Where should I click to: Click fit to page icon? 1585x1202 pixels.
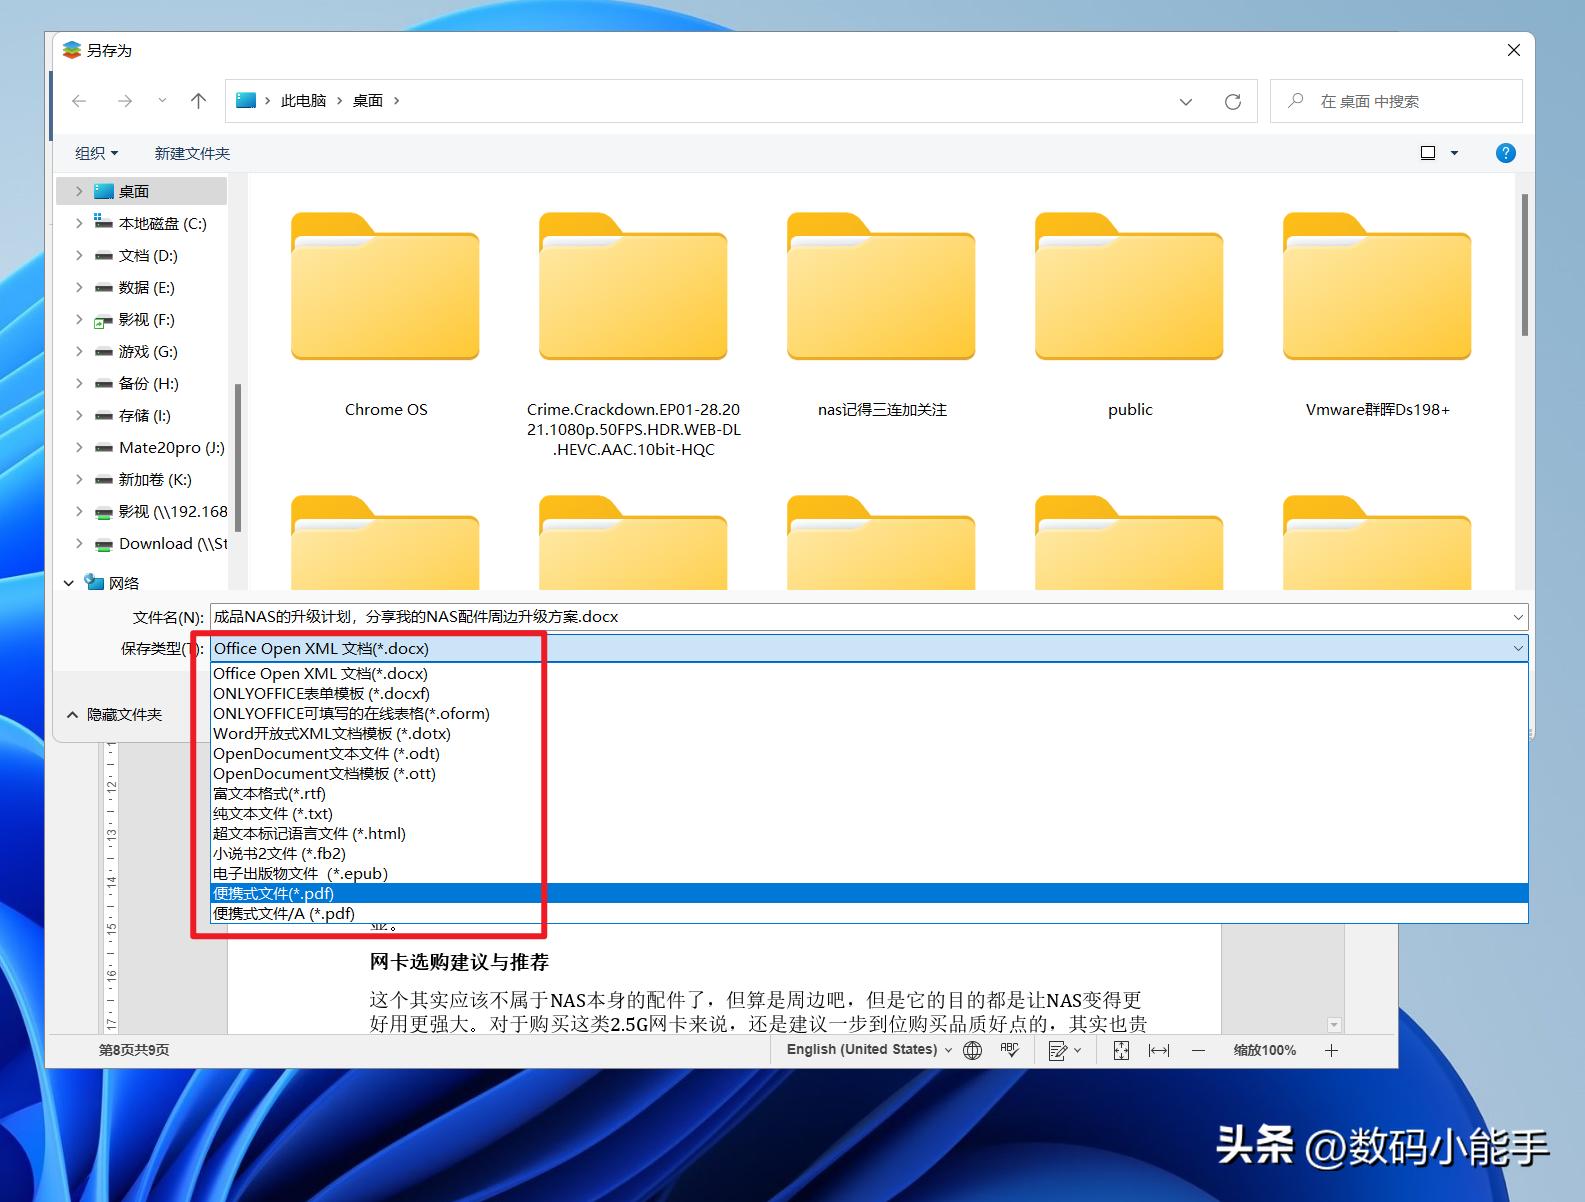1121,1050
